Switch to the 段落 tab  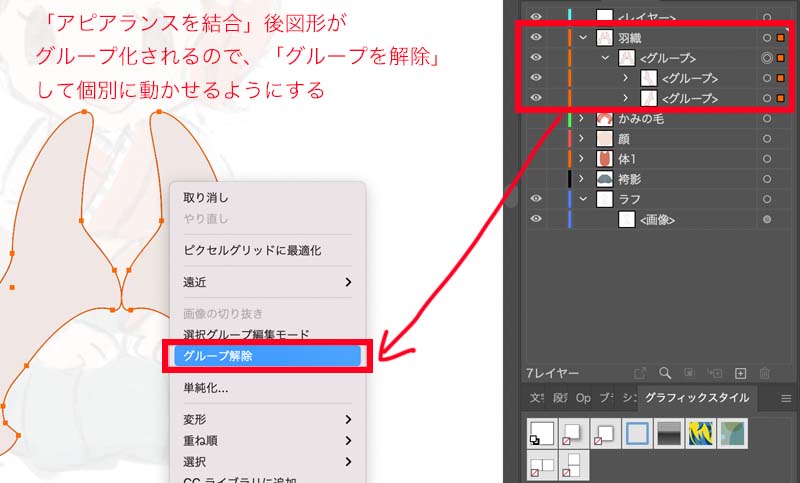pos(560,398)
